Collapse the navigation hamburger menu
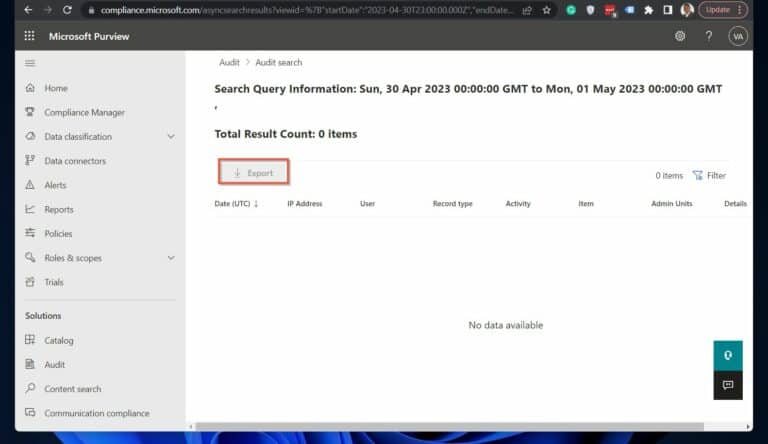Viewport: 768px width, 444px height. tap(30, 63)
